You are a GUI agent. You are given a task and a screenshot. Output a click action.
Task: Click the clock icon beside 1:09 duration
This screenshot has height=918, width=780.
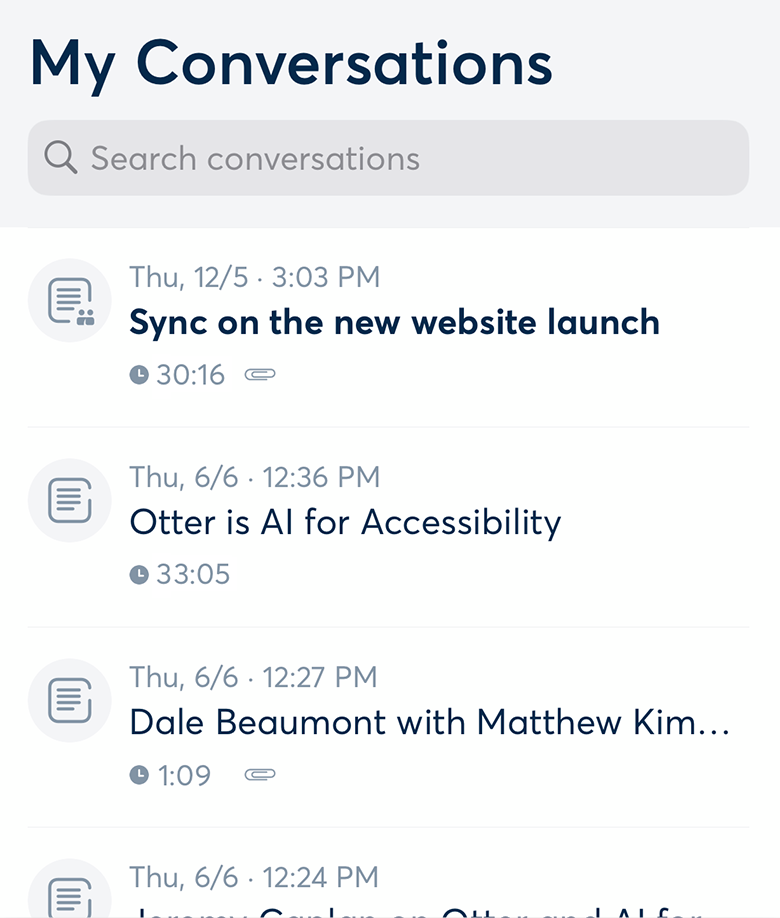coord(139,775)
